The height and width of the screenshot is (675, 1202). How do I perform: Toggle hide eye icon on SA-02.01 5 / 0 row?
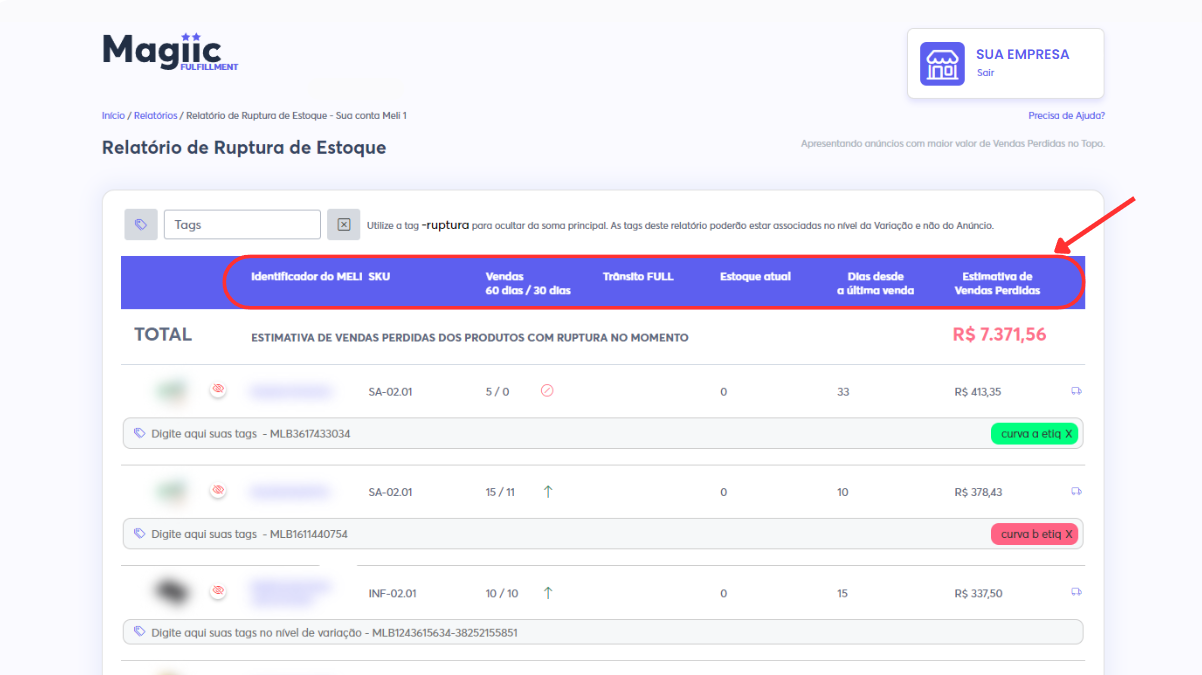click(x=218, y=390)
